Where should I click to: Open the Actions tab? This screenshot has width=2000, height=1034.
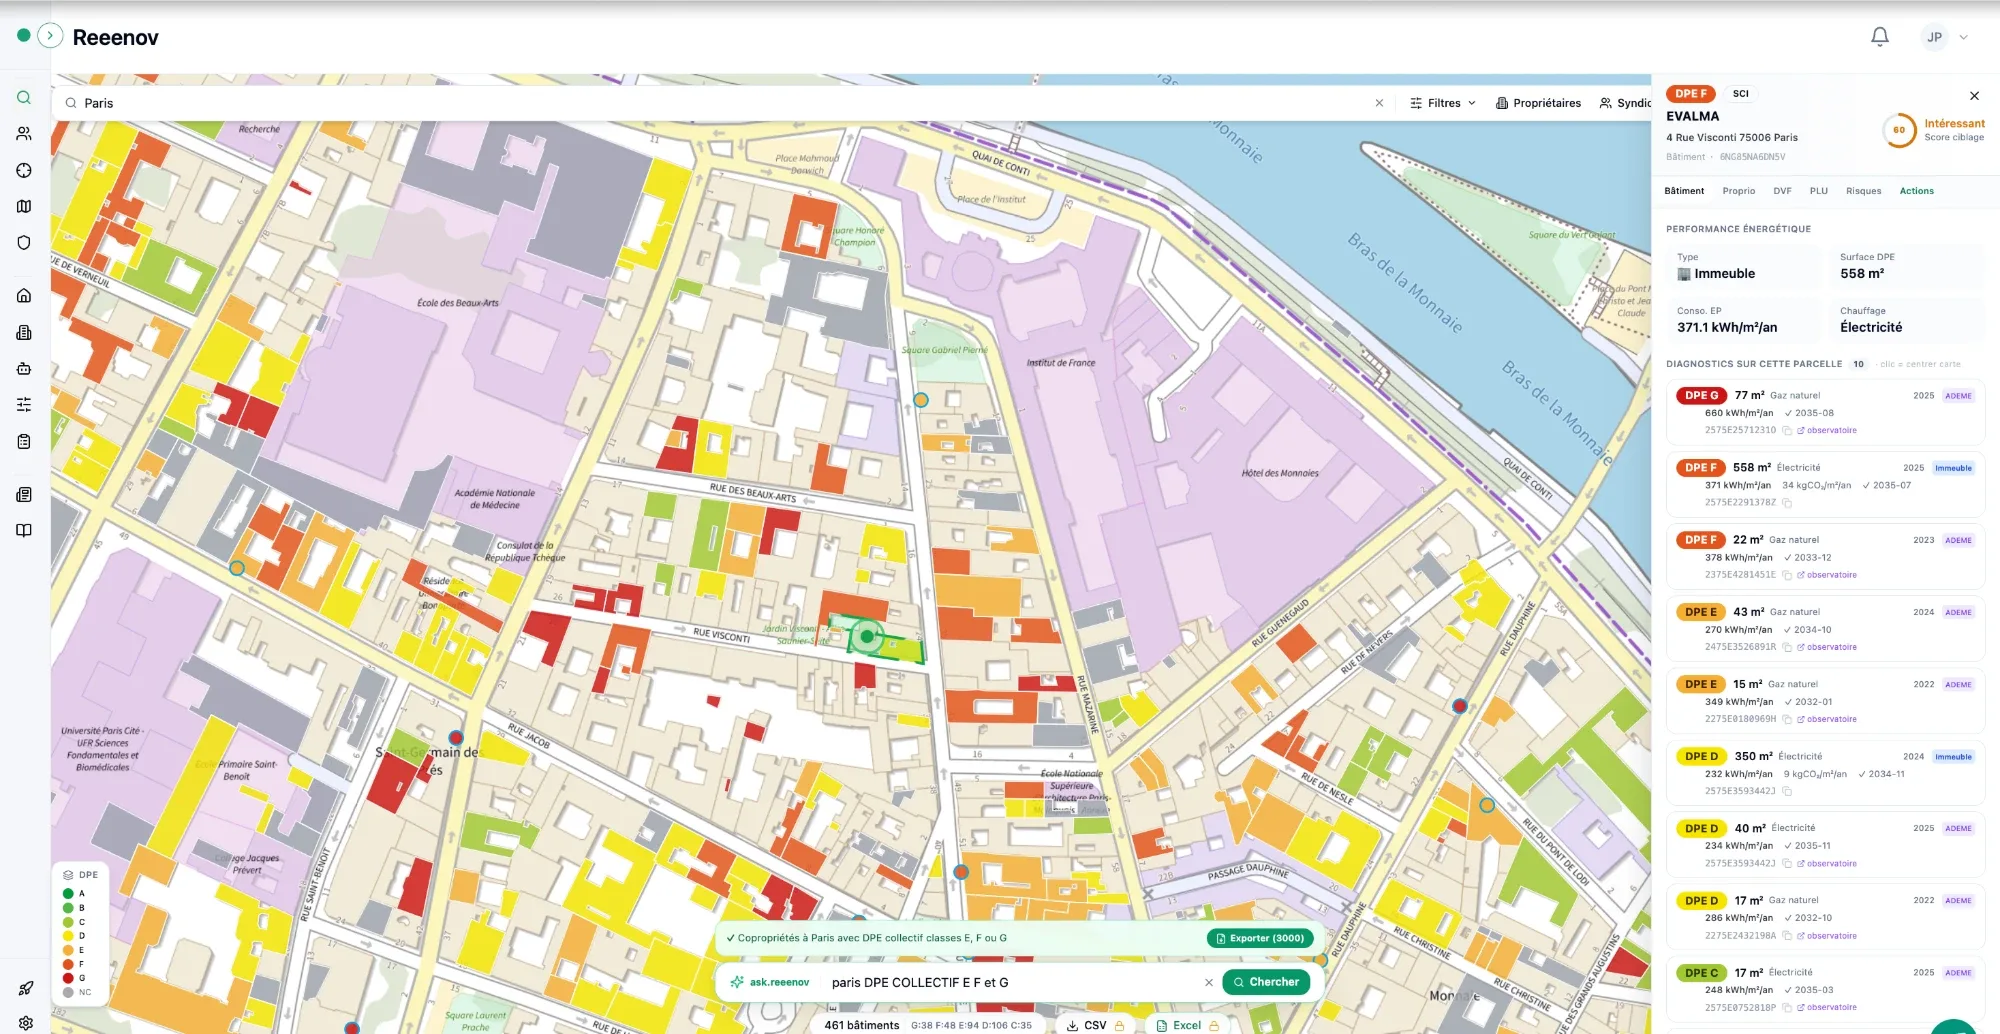tap(1916, 191)
